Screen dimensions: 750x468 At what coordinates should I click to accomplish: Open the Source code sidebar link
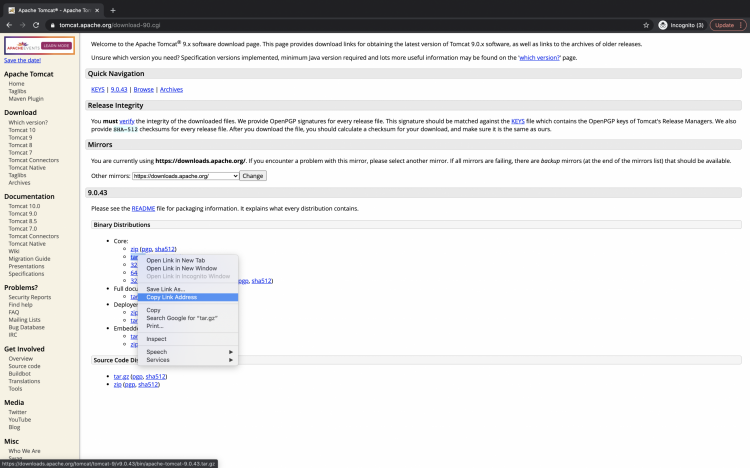pyautogui.click(x=24, y=366)
